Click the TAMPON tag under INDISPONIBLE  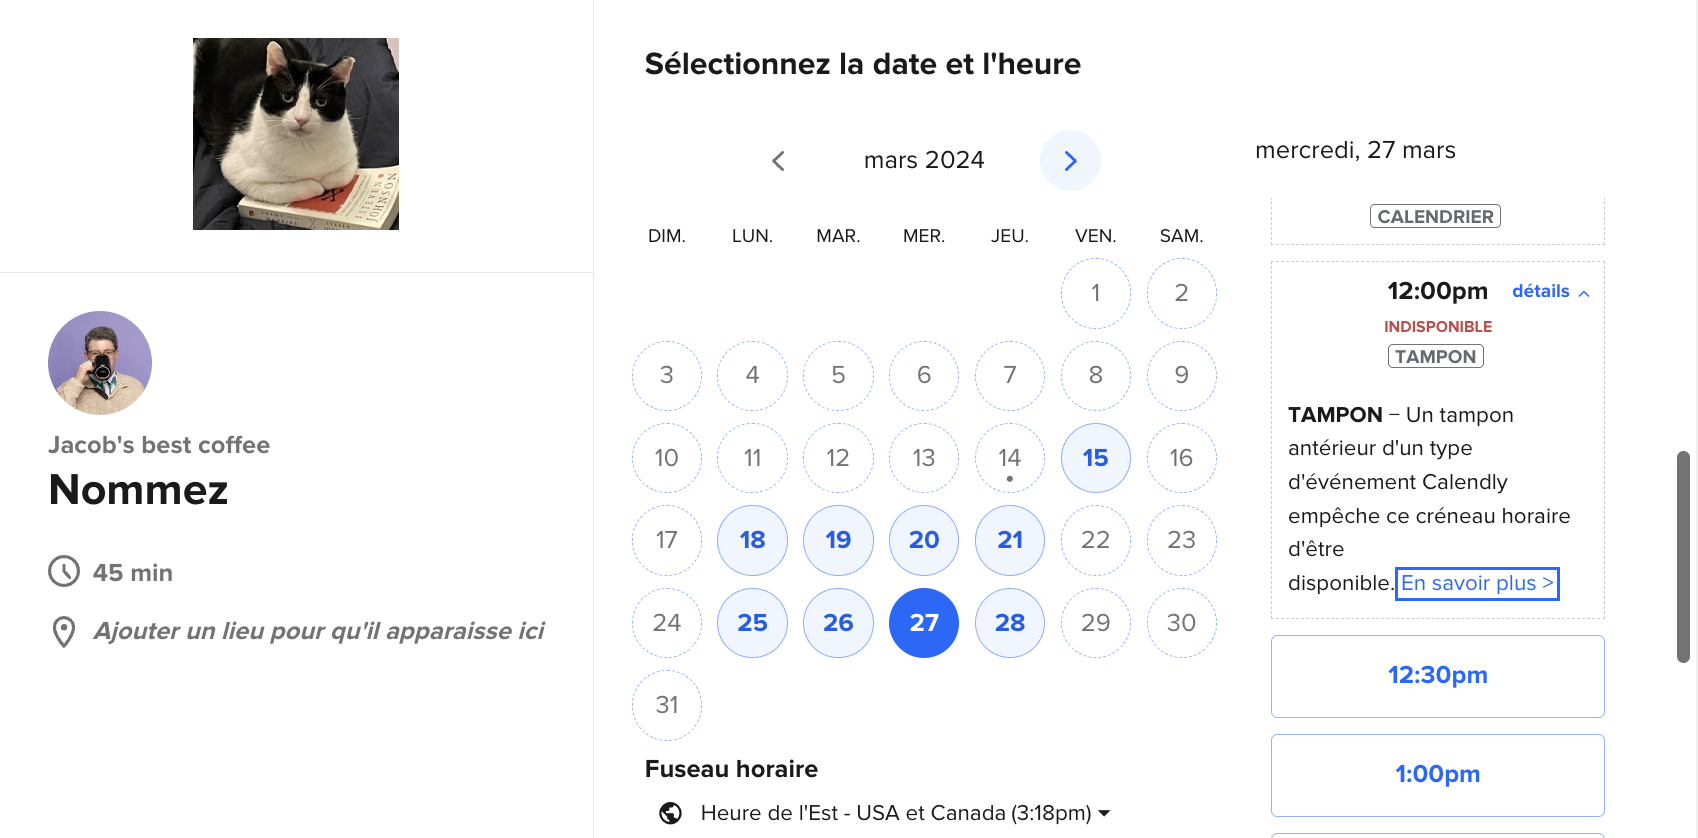[1436, 357]
